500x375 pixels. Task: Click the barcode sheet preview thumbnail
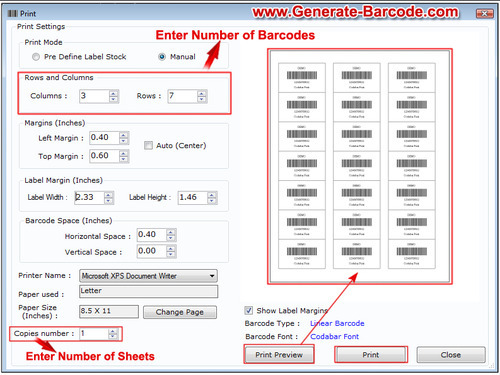click(x=360, y=166)
